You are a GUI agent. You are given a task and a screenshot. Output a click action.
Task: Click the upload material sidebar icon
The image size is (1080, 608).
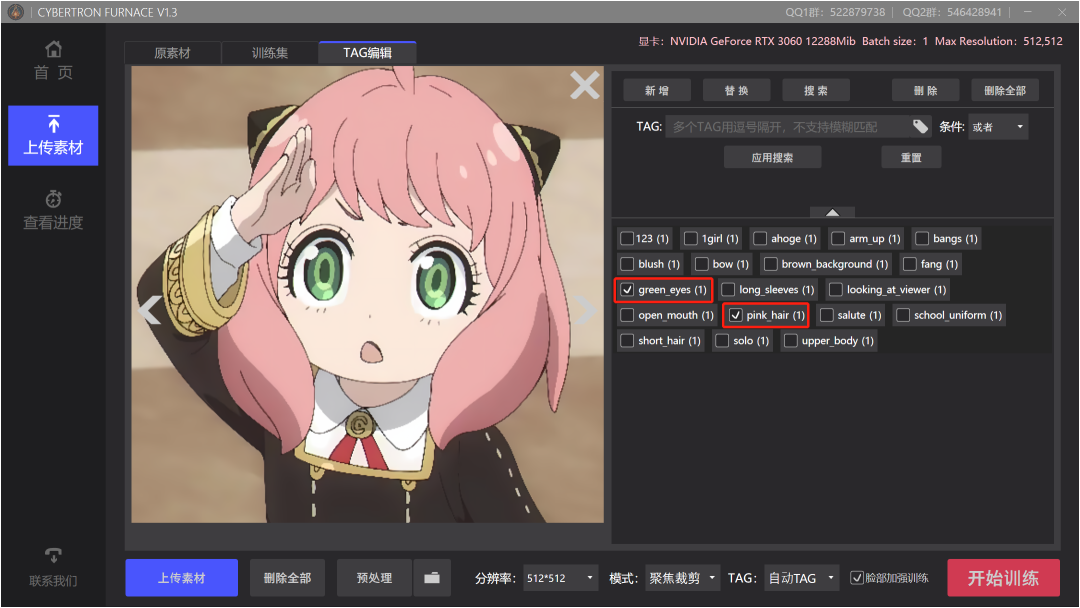pyautogui.click(x=53, y=124)
